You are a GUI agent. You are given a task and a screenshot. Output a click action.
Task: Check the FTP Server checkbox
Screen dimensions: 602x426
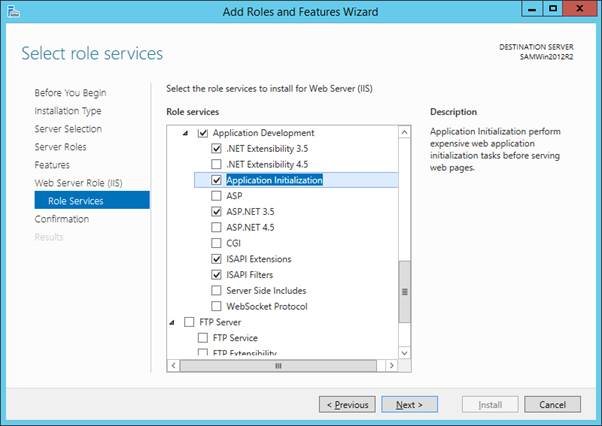(x=189, y=322)
